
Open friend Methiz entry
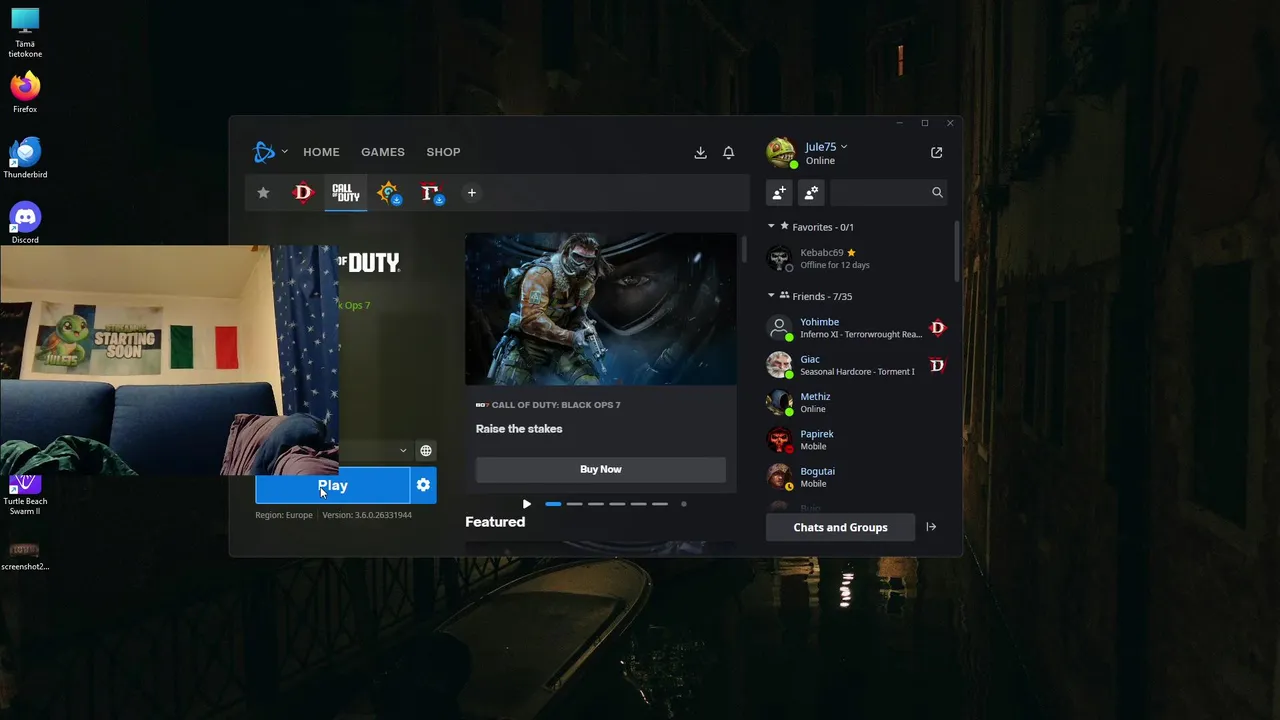857,402
